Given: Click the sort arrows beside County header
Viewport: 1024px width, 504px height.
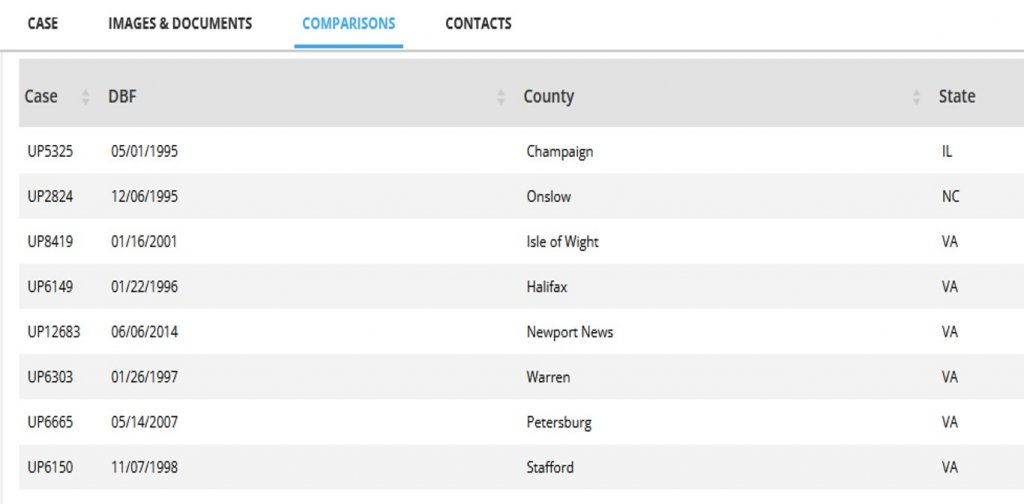Looking at the screenshot, I should (916, 98).
